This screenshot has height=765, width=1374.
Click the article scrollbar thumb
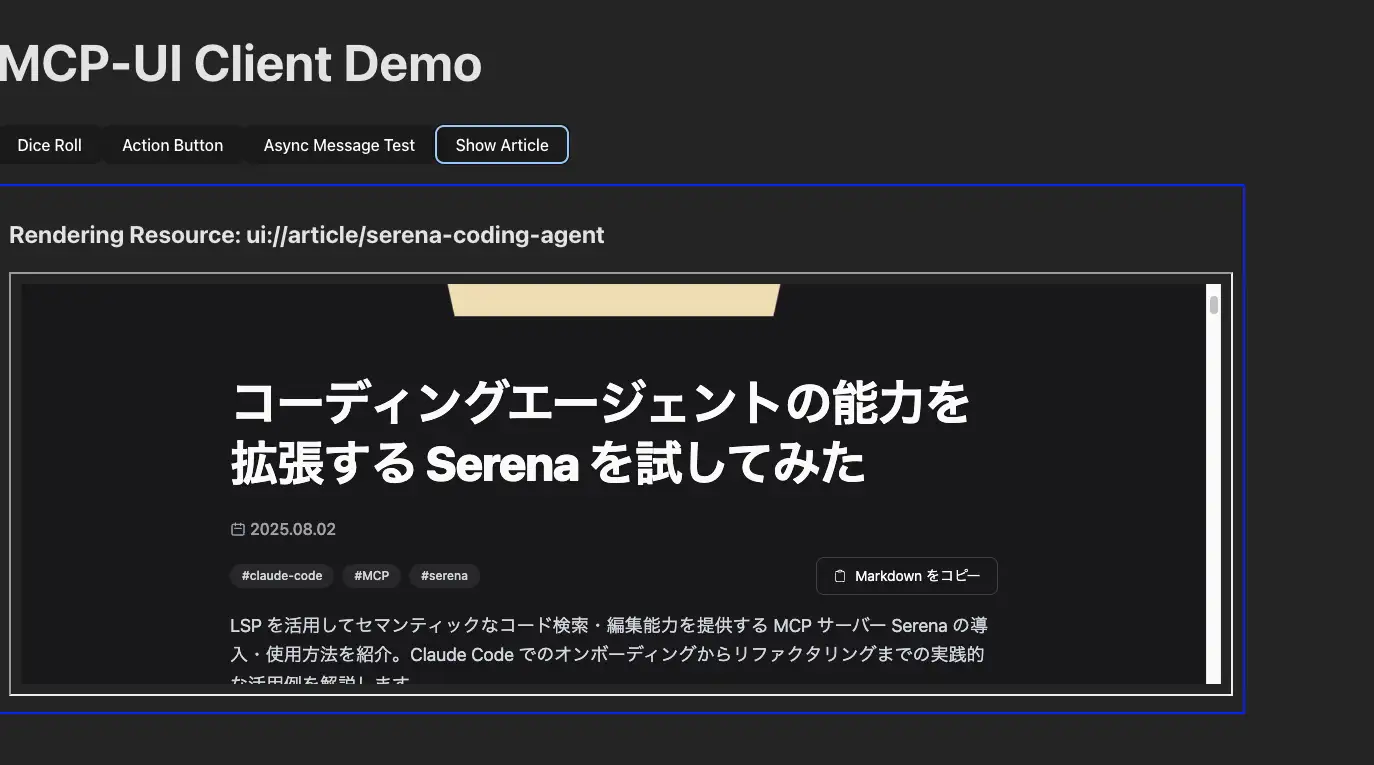[x=1214, y=304]
